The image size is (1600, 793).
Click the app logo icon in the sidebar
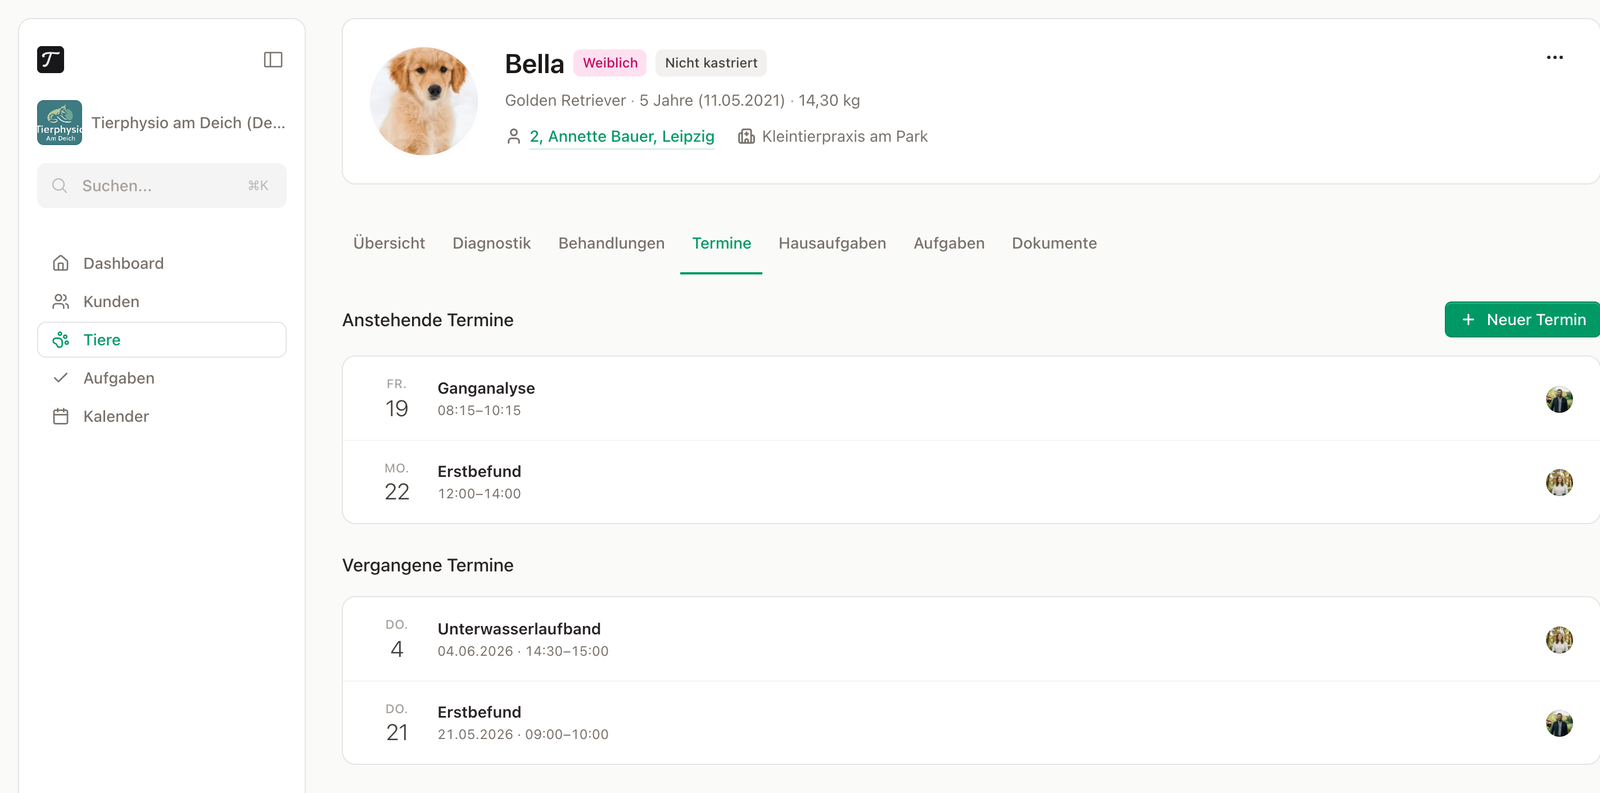pos(51,60)
